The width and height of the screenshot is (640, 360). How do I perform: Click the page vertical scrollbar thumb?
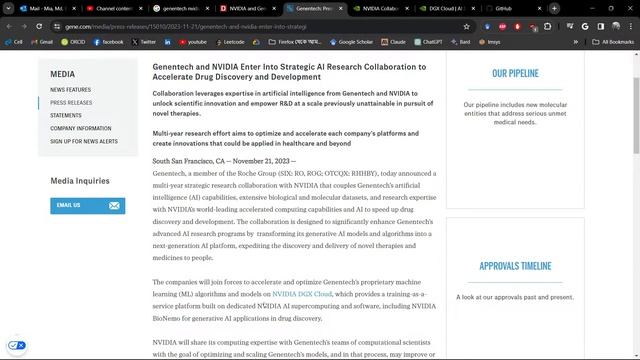(x=636, y=116)
